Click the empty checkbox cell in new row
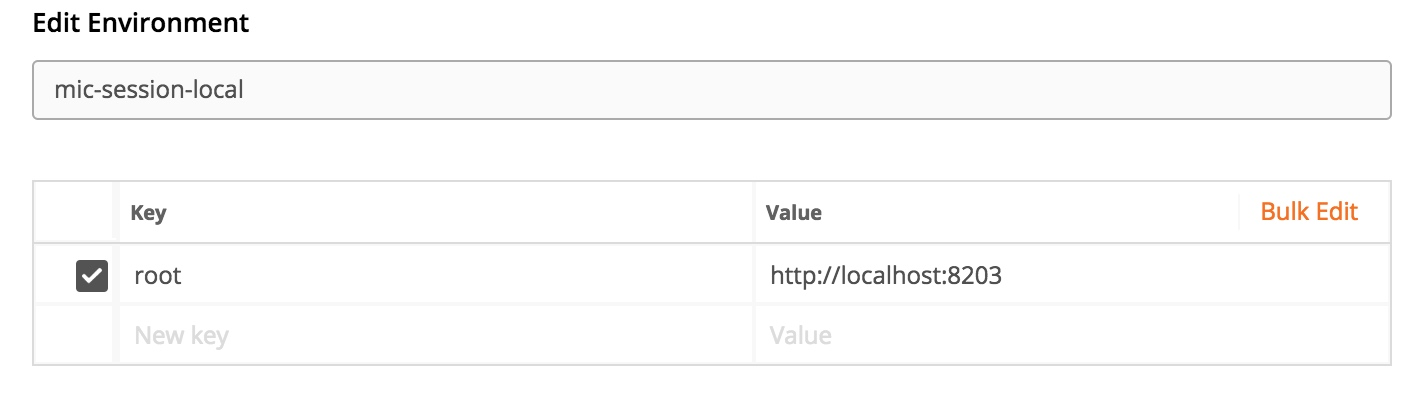This screenshot has height=400, width=1414. click(x=76, y=334)
